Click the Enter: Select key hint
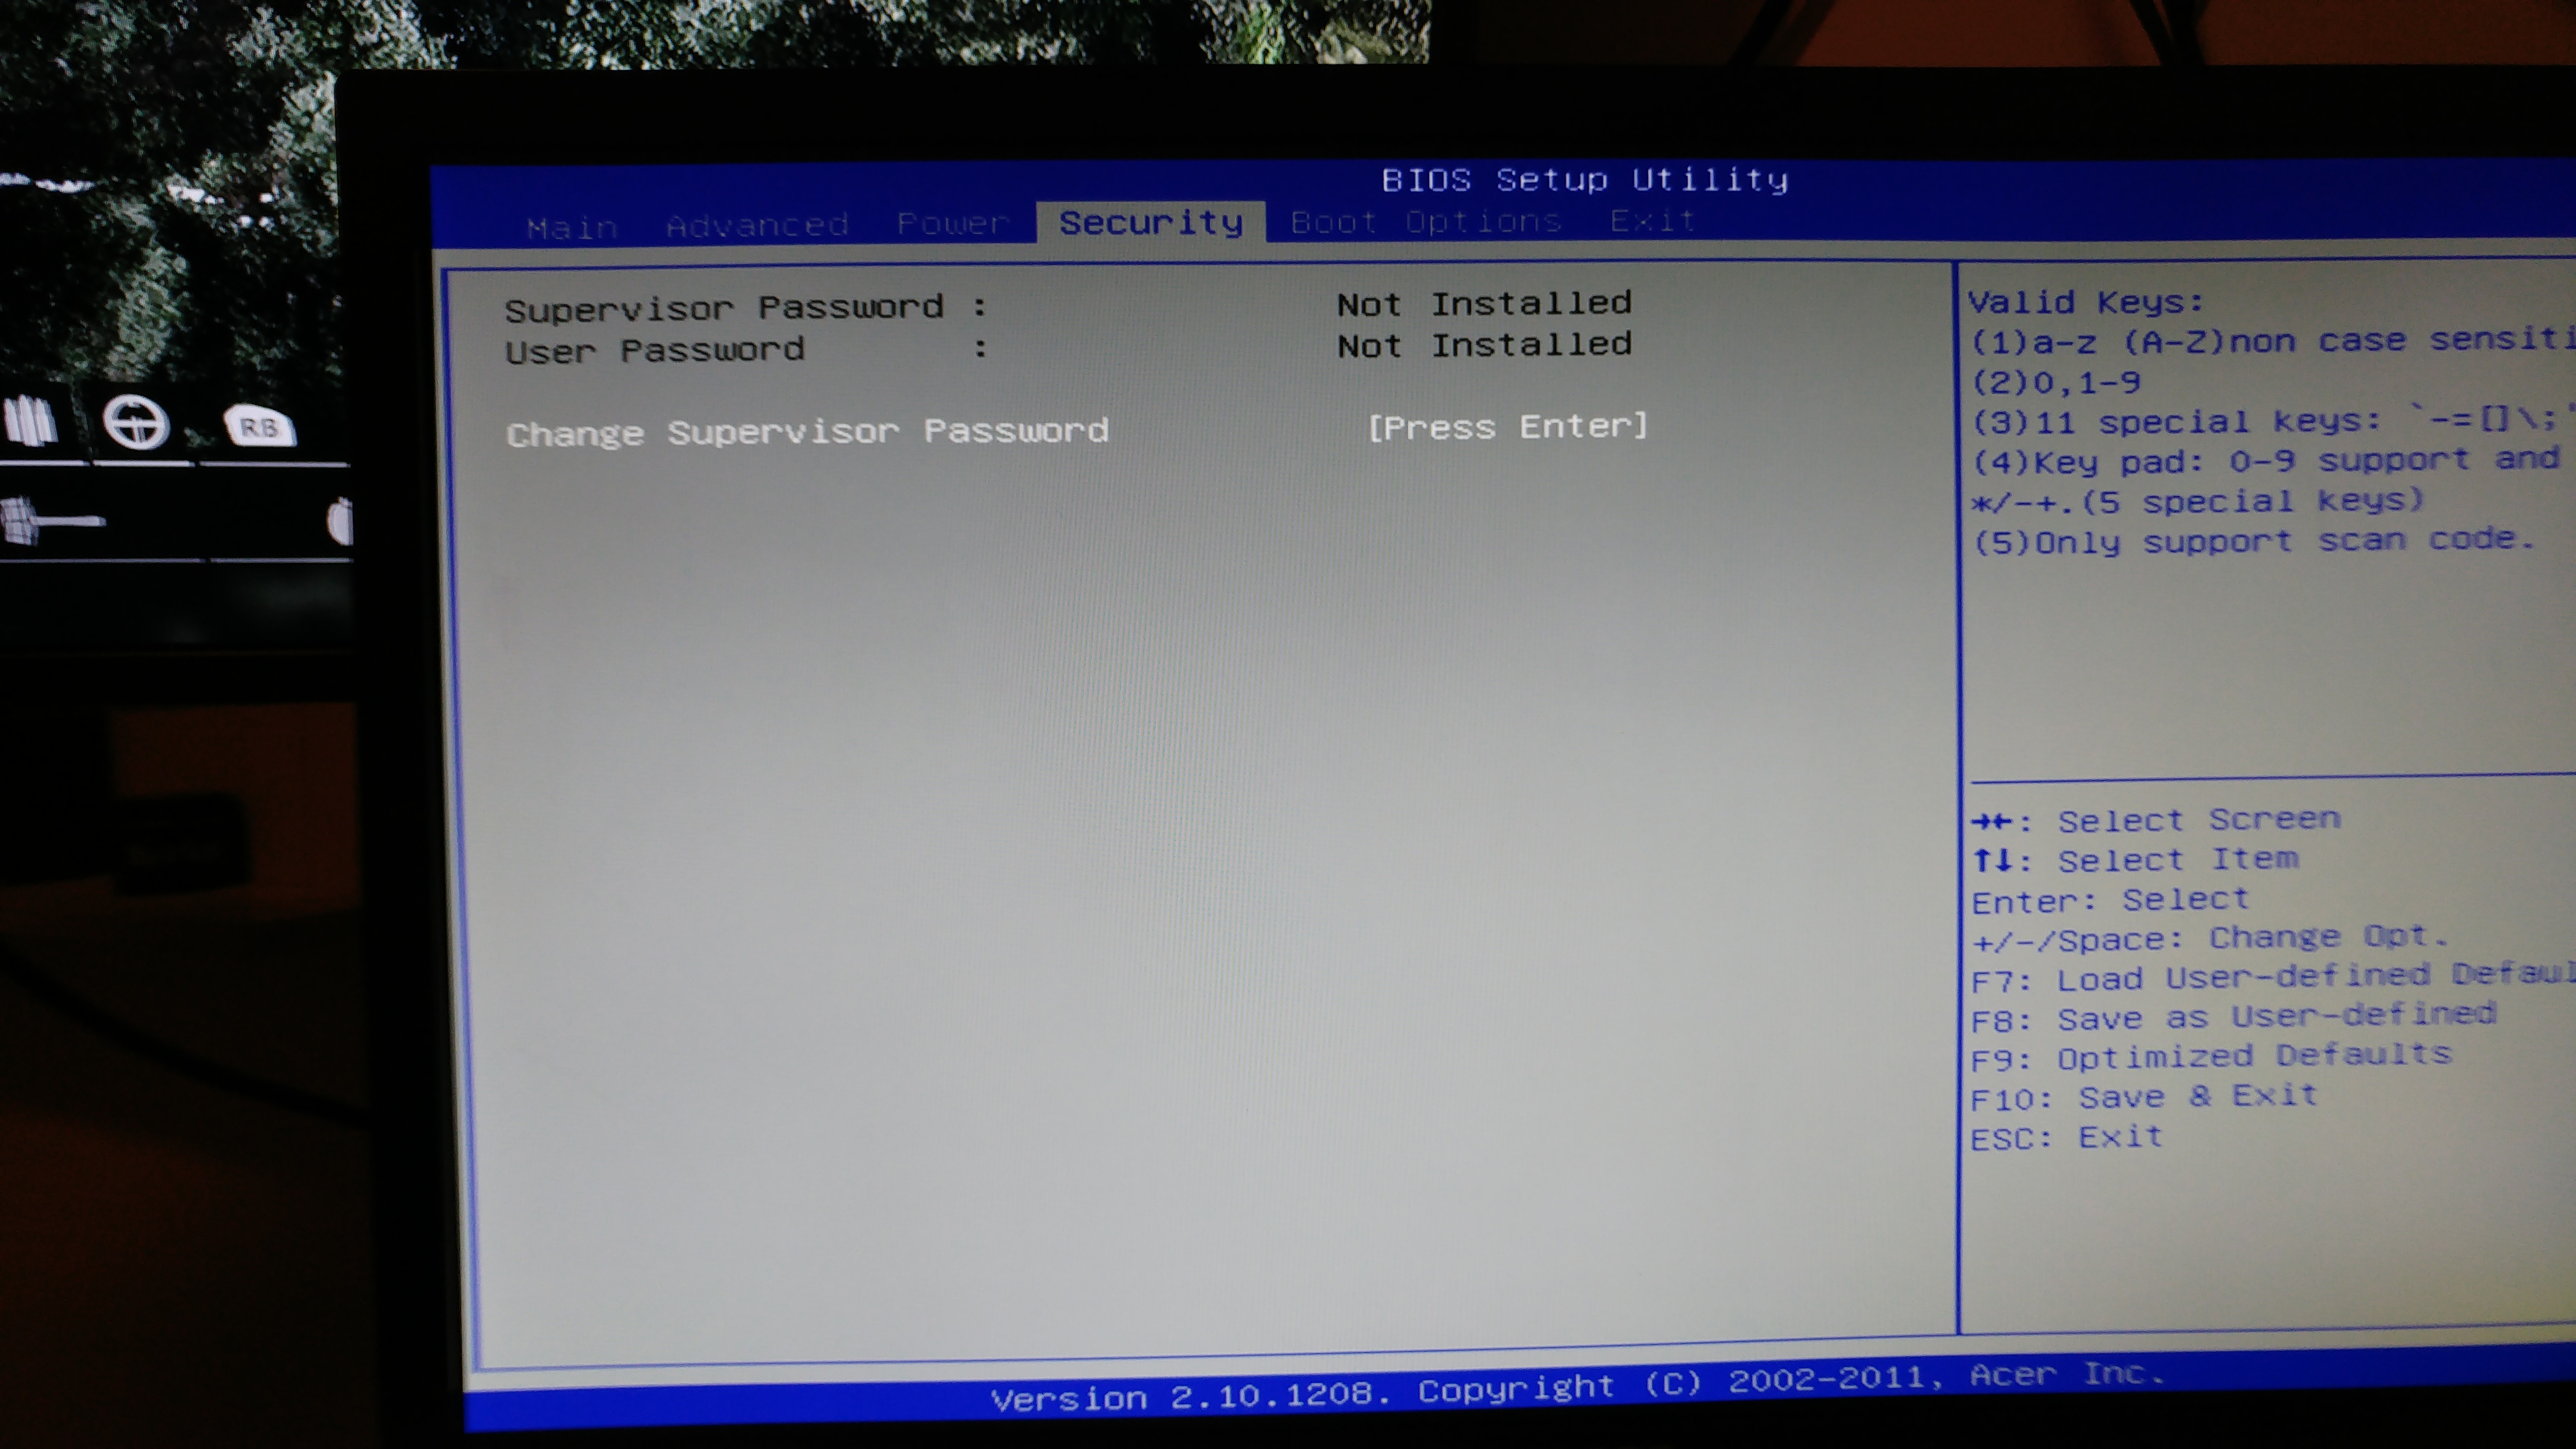 coord(2110,900)
